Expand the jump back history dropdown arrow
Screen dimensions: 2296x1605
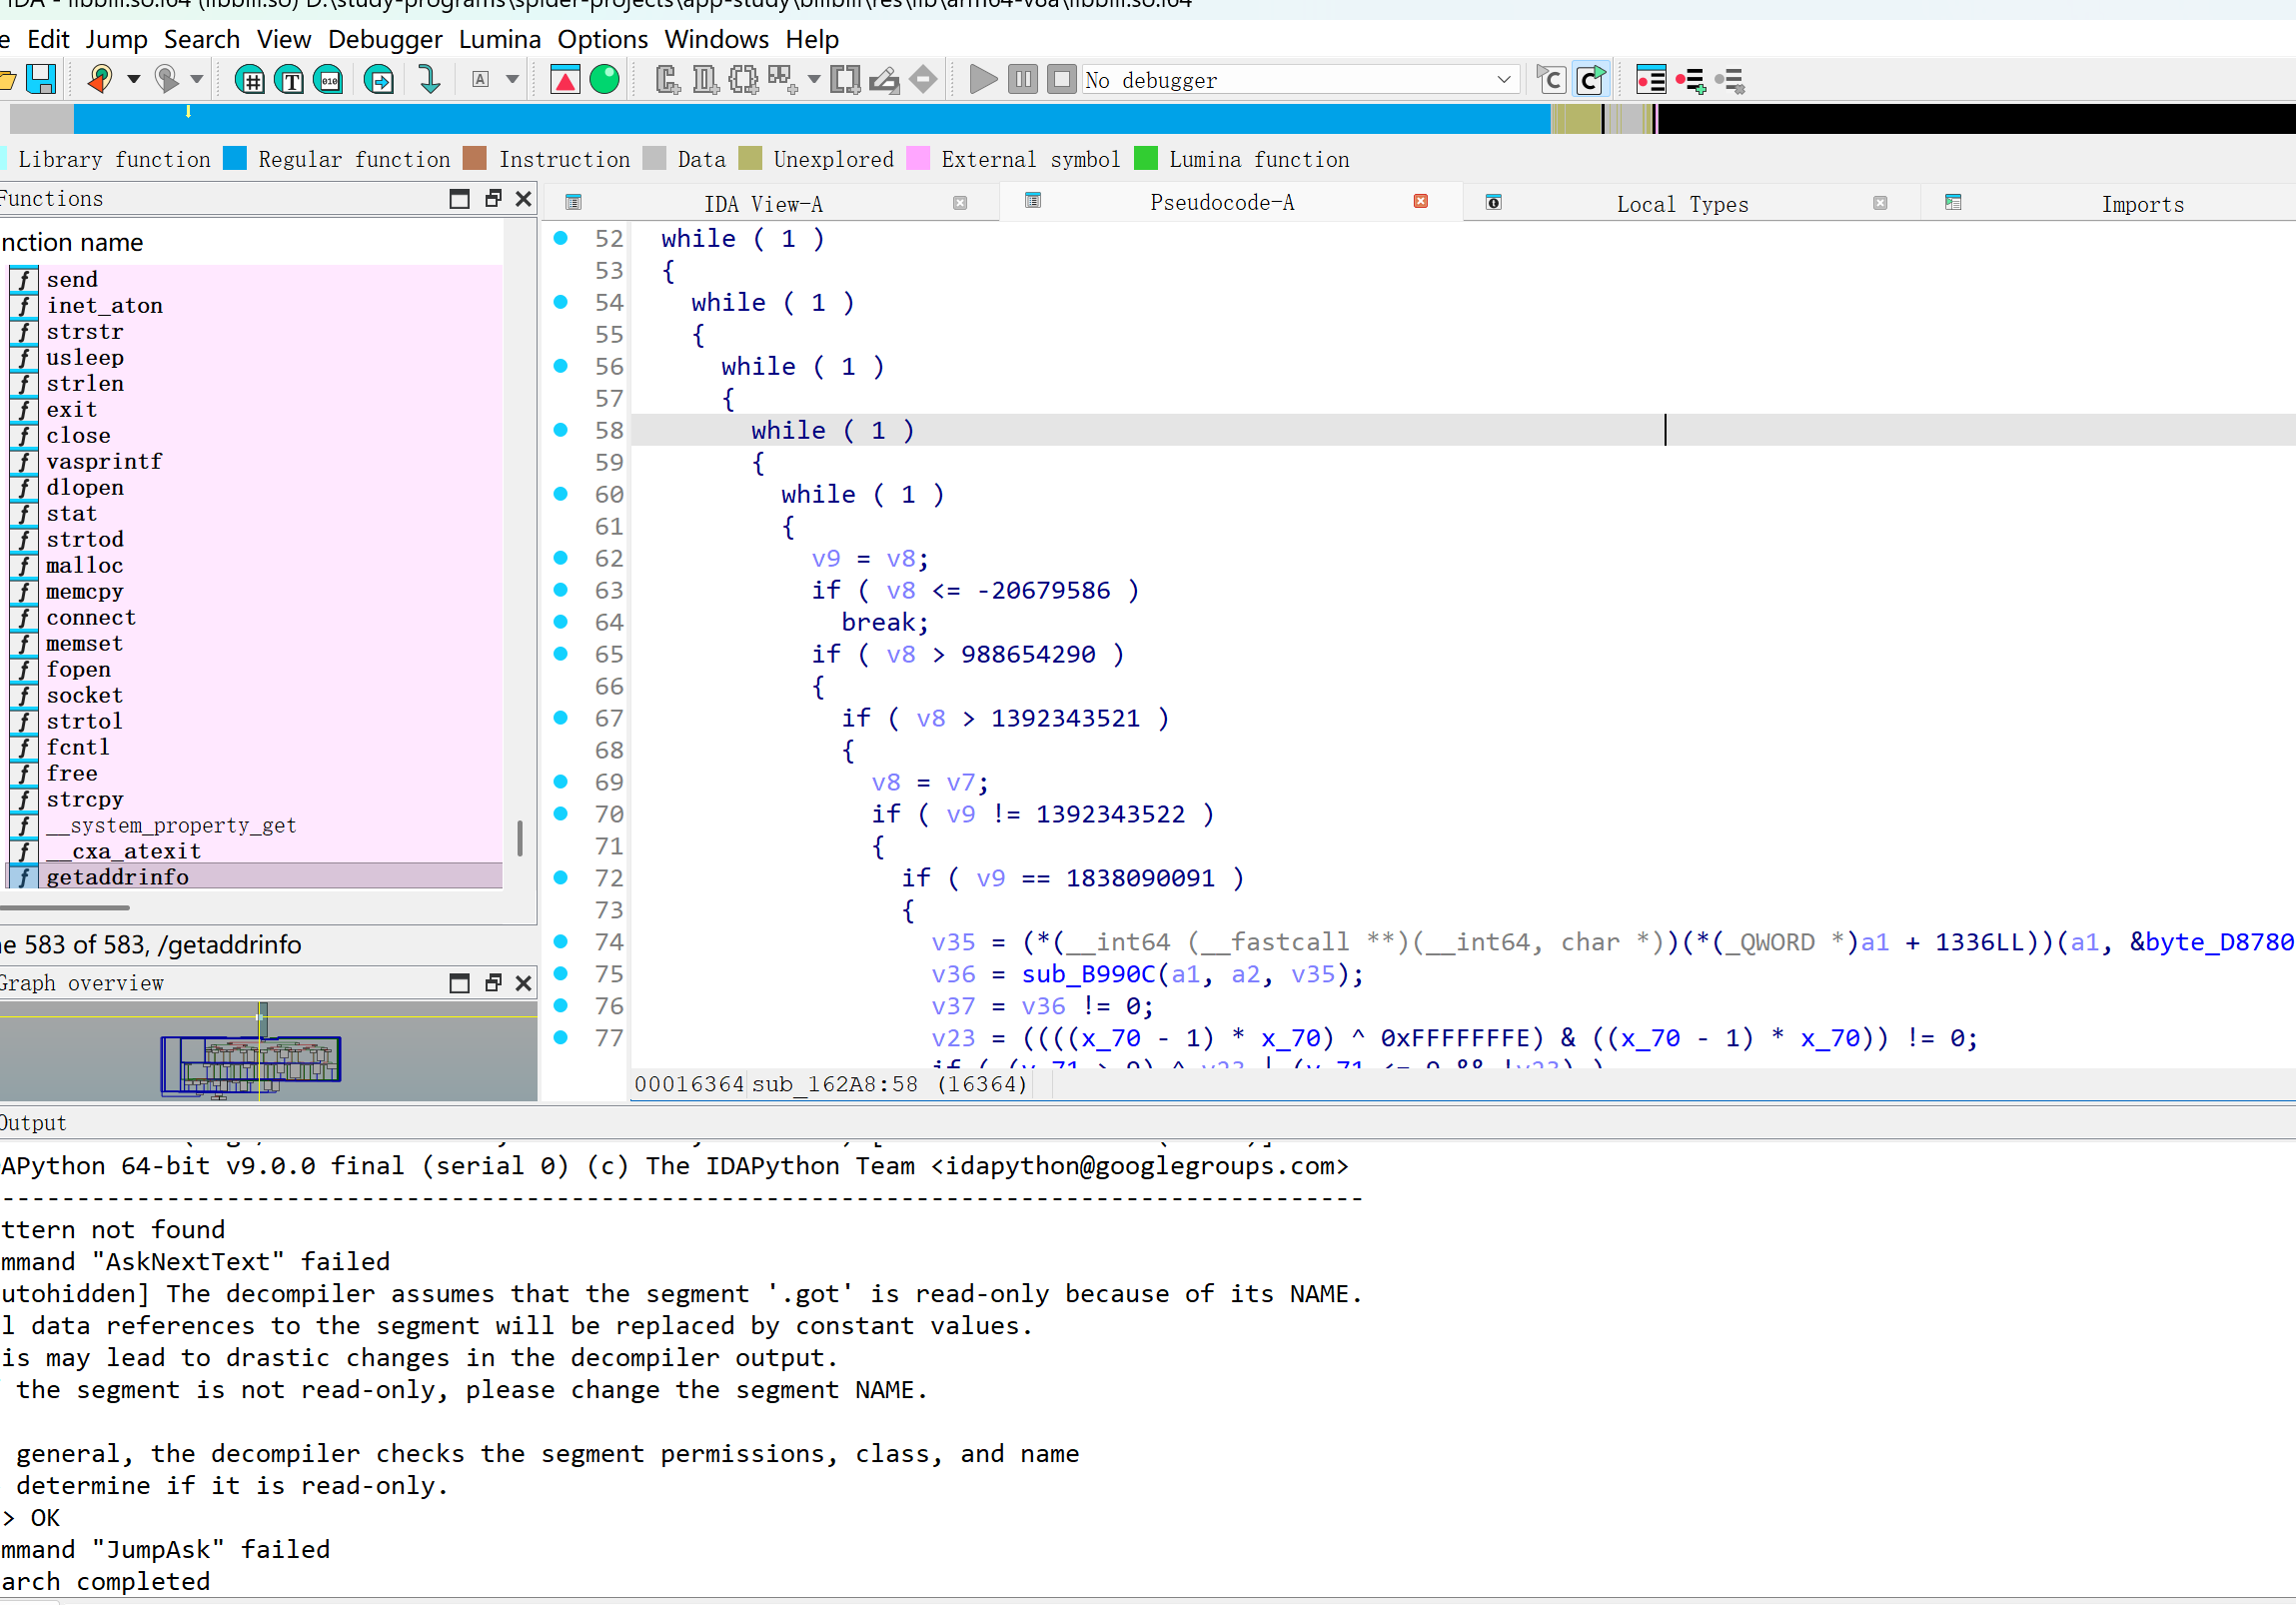(x=133, y=79)
